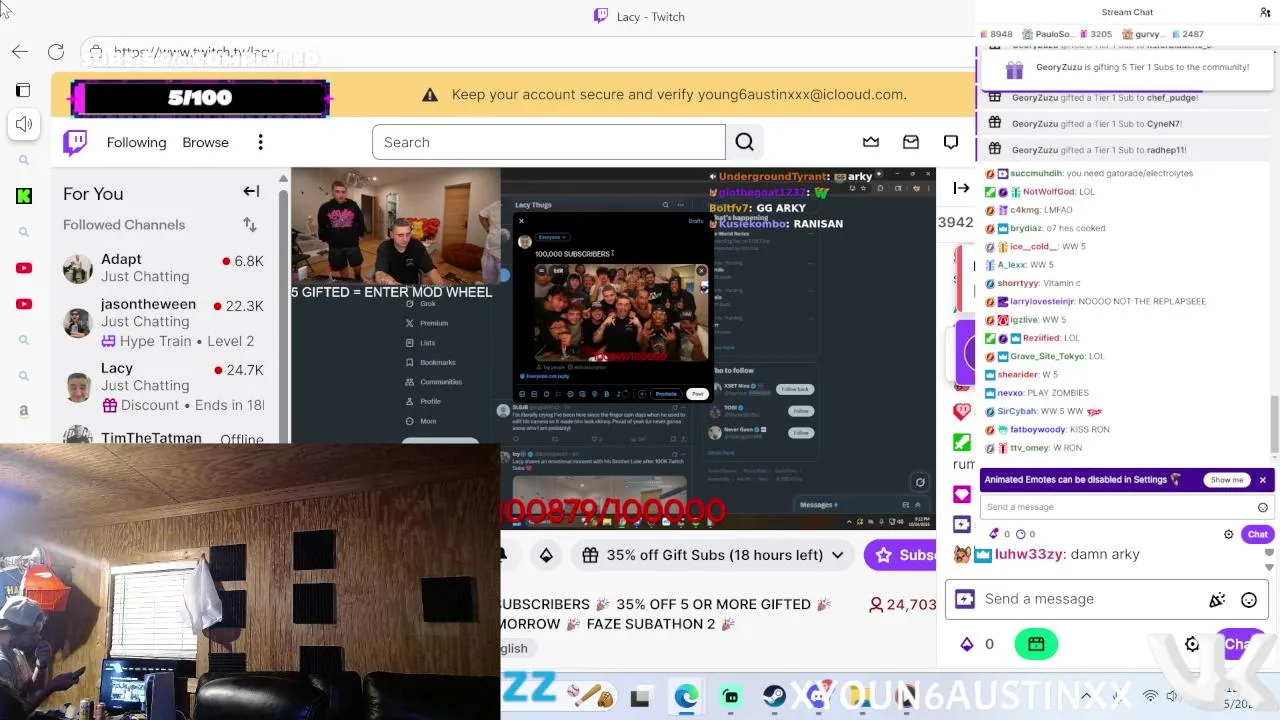Open emote picker in small inner chat box

tap(1263, 507)
